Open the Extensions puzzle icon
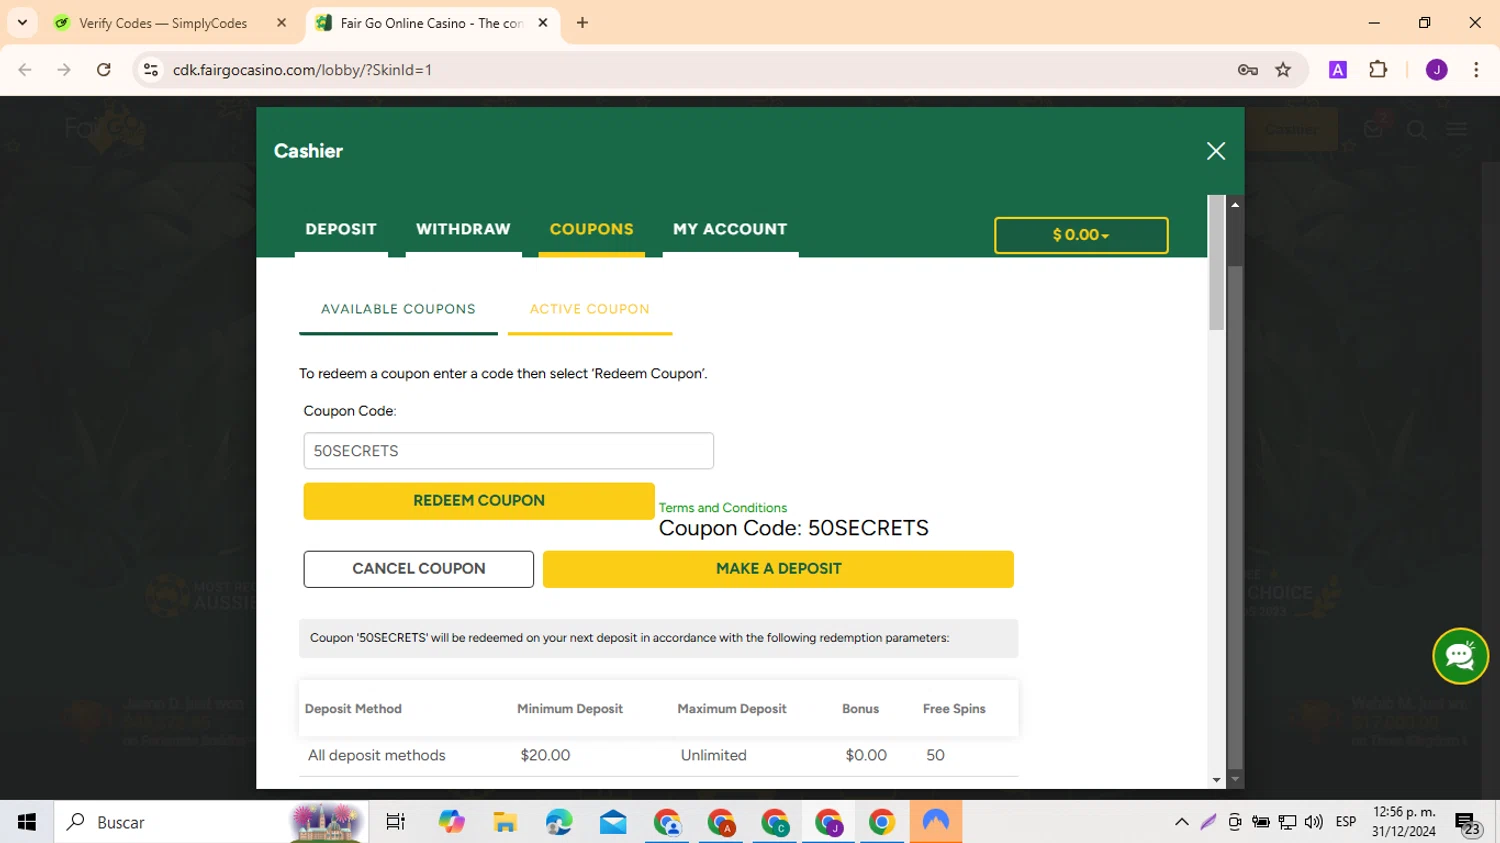This screenshot has width=1500, height=843. [x=1378, y=70]
